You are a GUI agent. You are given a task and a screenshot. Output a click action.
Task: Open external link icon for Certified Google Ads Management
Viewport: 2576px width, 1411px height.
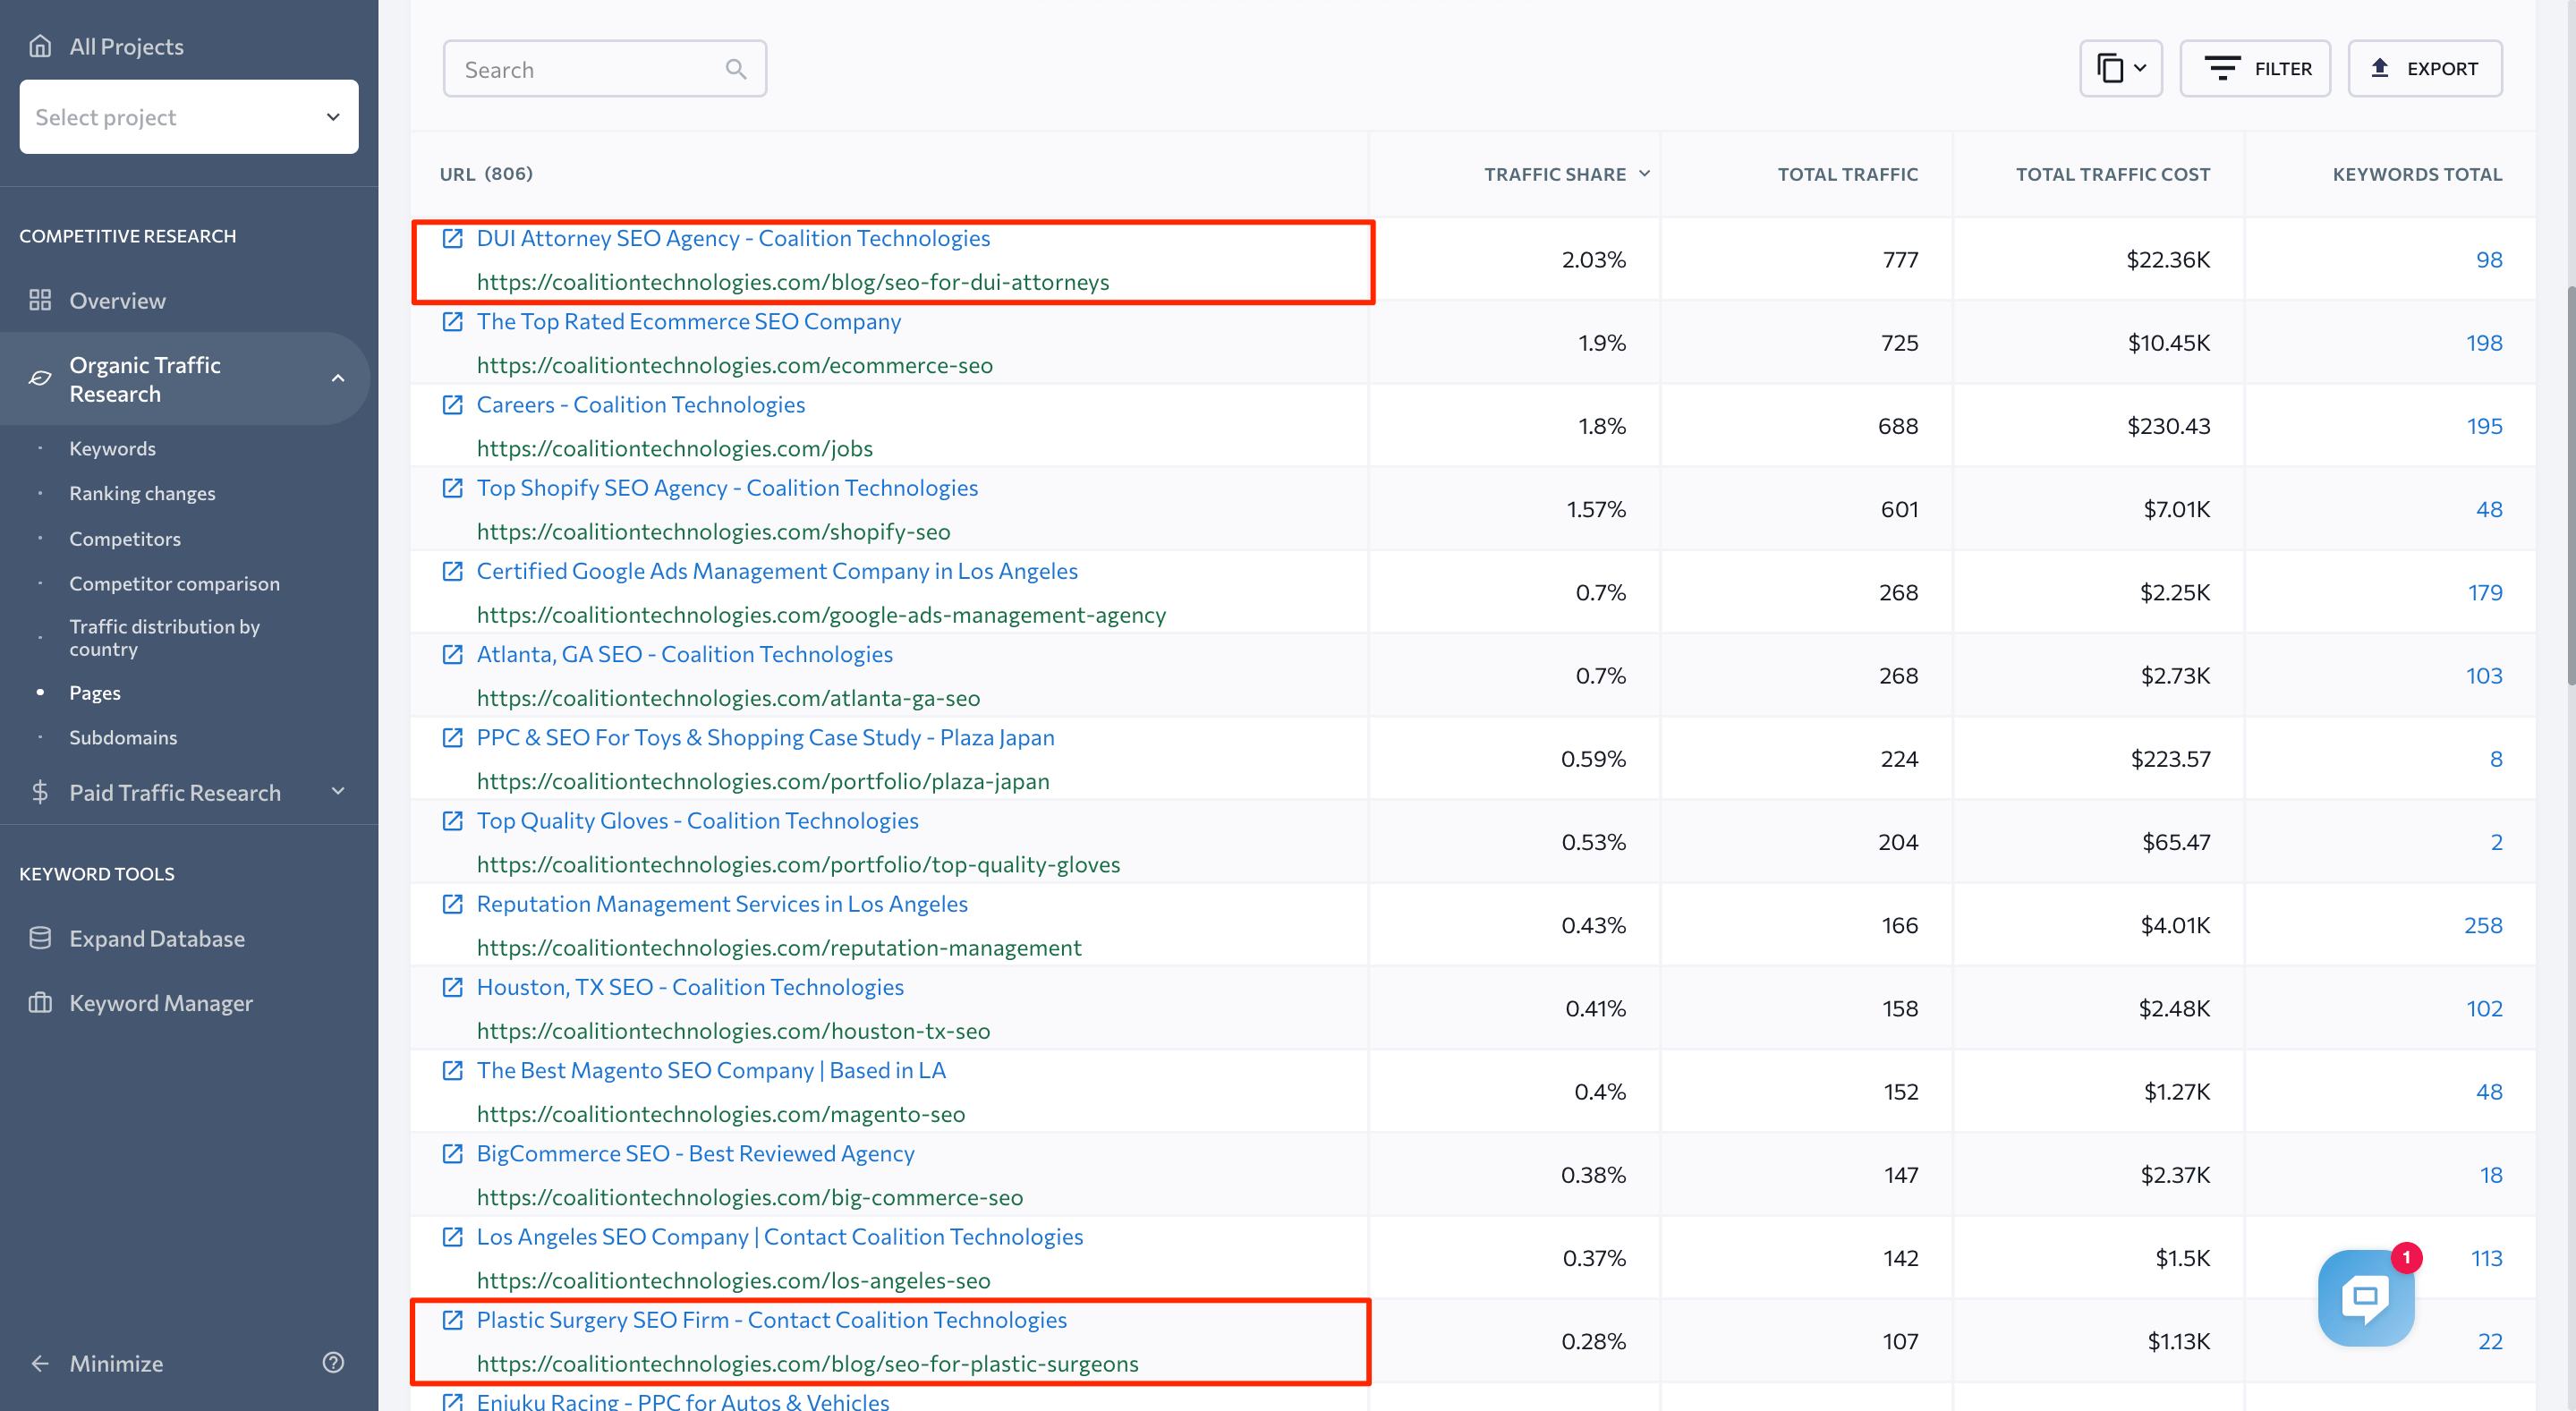(453, 570)
